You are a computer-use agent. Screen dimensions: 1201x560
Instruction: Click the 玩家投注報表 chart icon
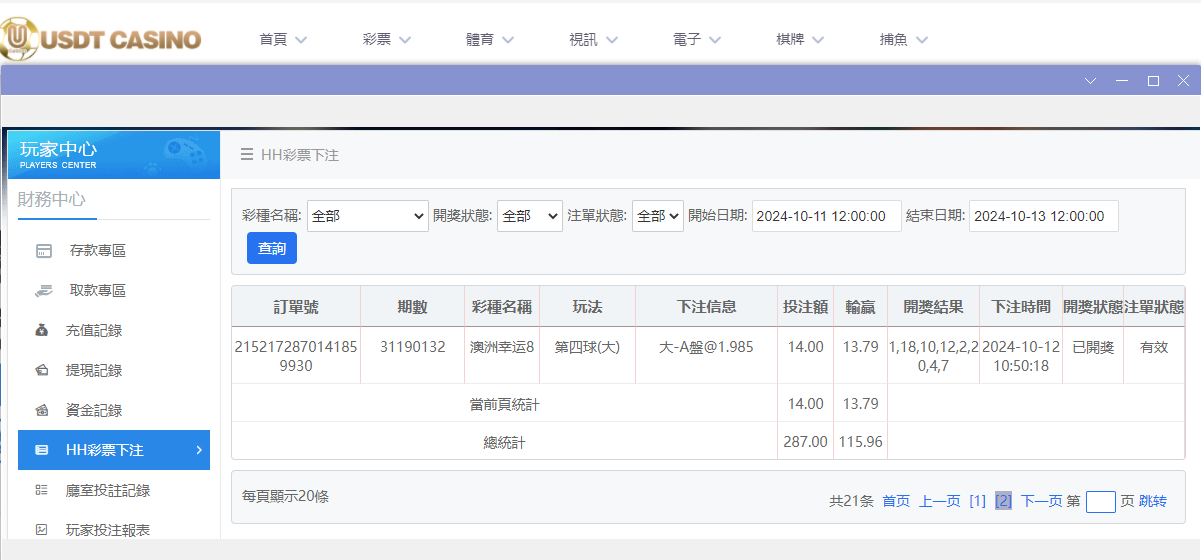tap(42, 530)
